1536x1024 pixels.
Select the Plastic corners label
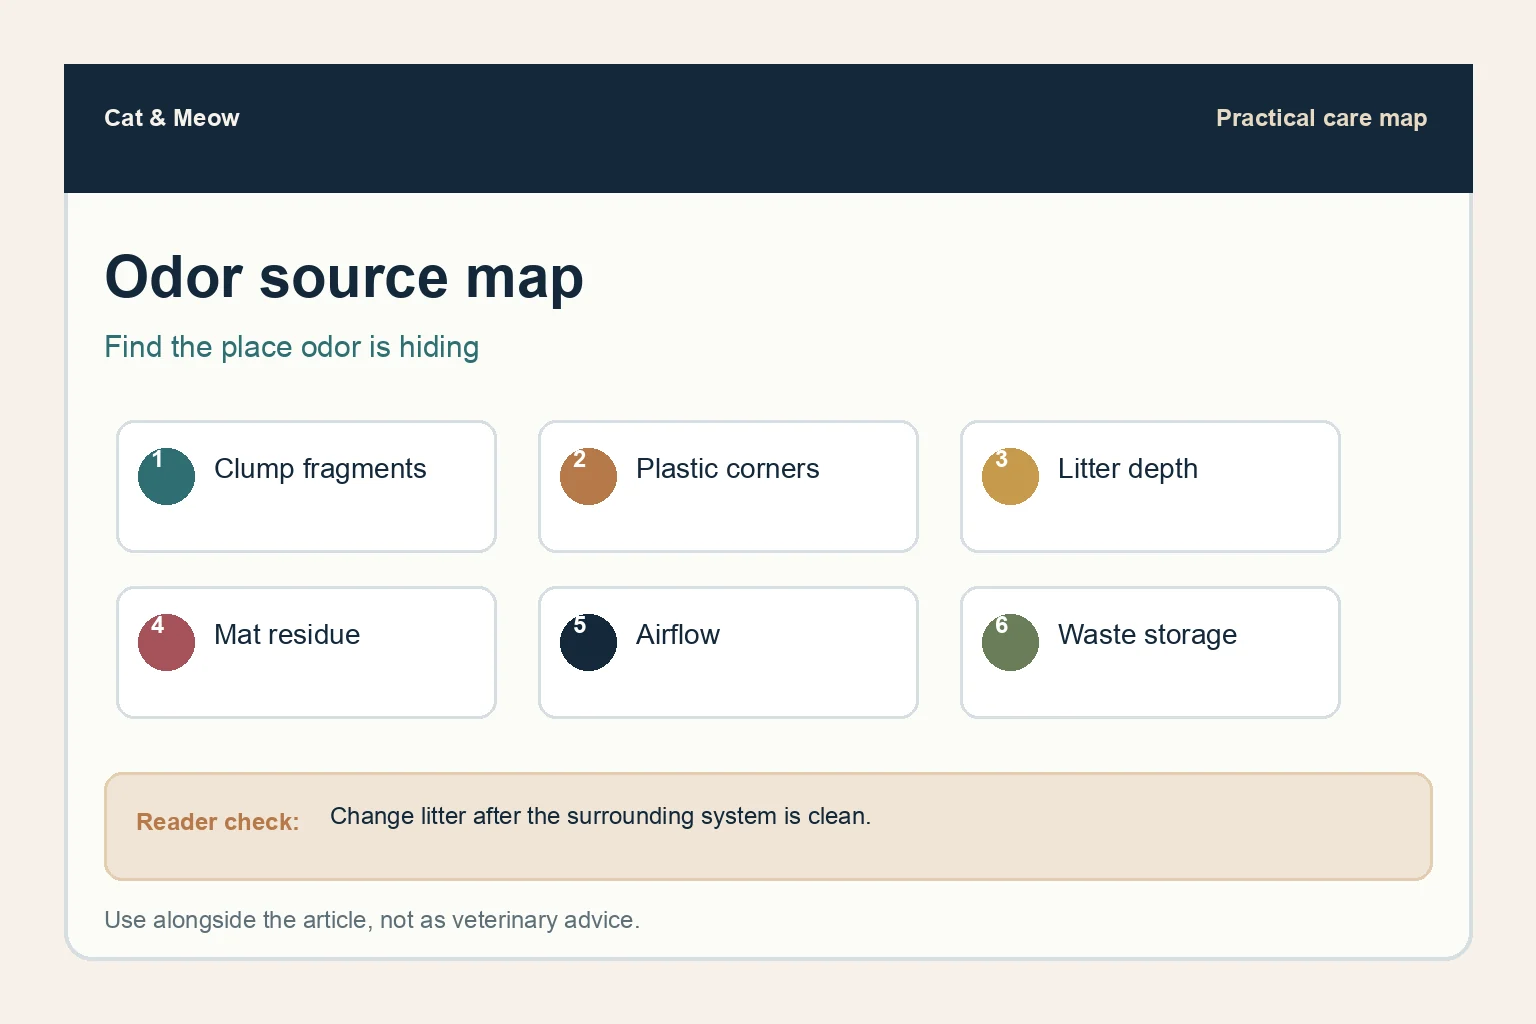pos(727,469)
